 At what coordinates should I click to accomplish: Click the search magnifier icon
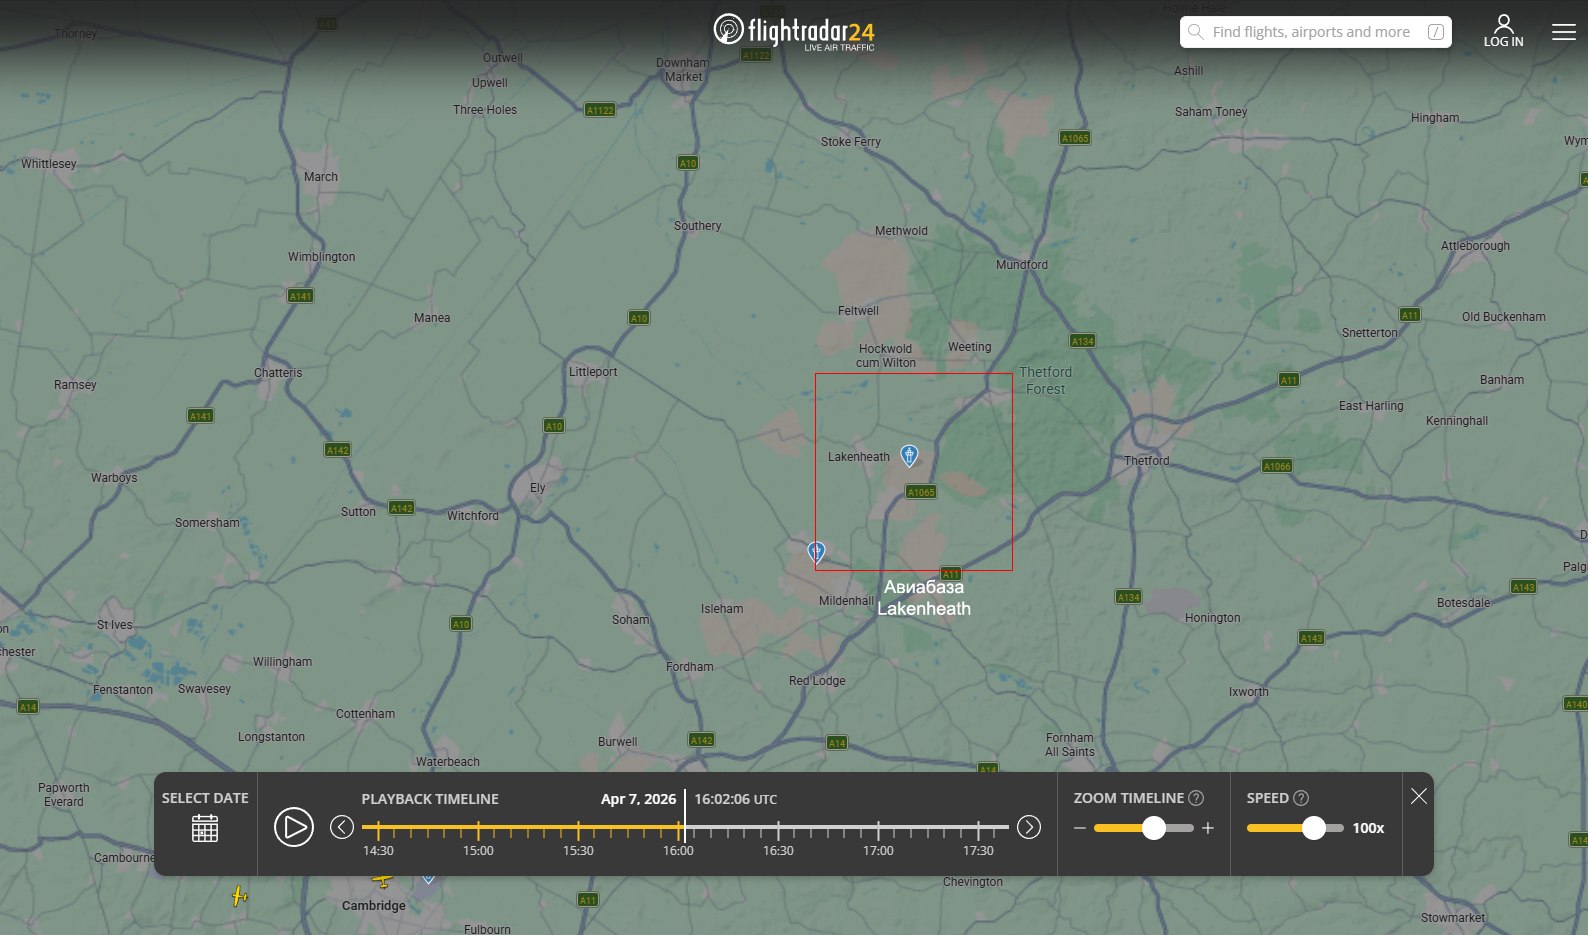[x=1195, y=32]
